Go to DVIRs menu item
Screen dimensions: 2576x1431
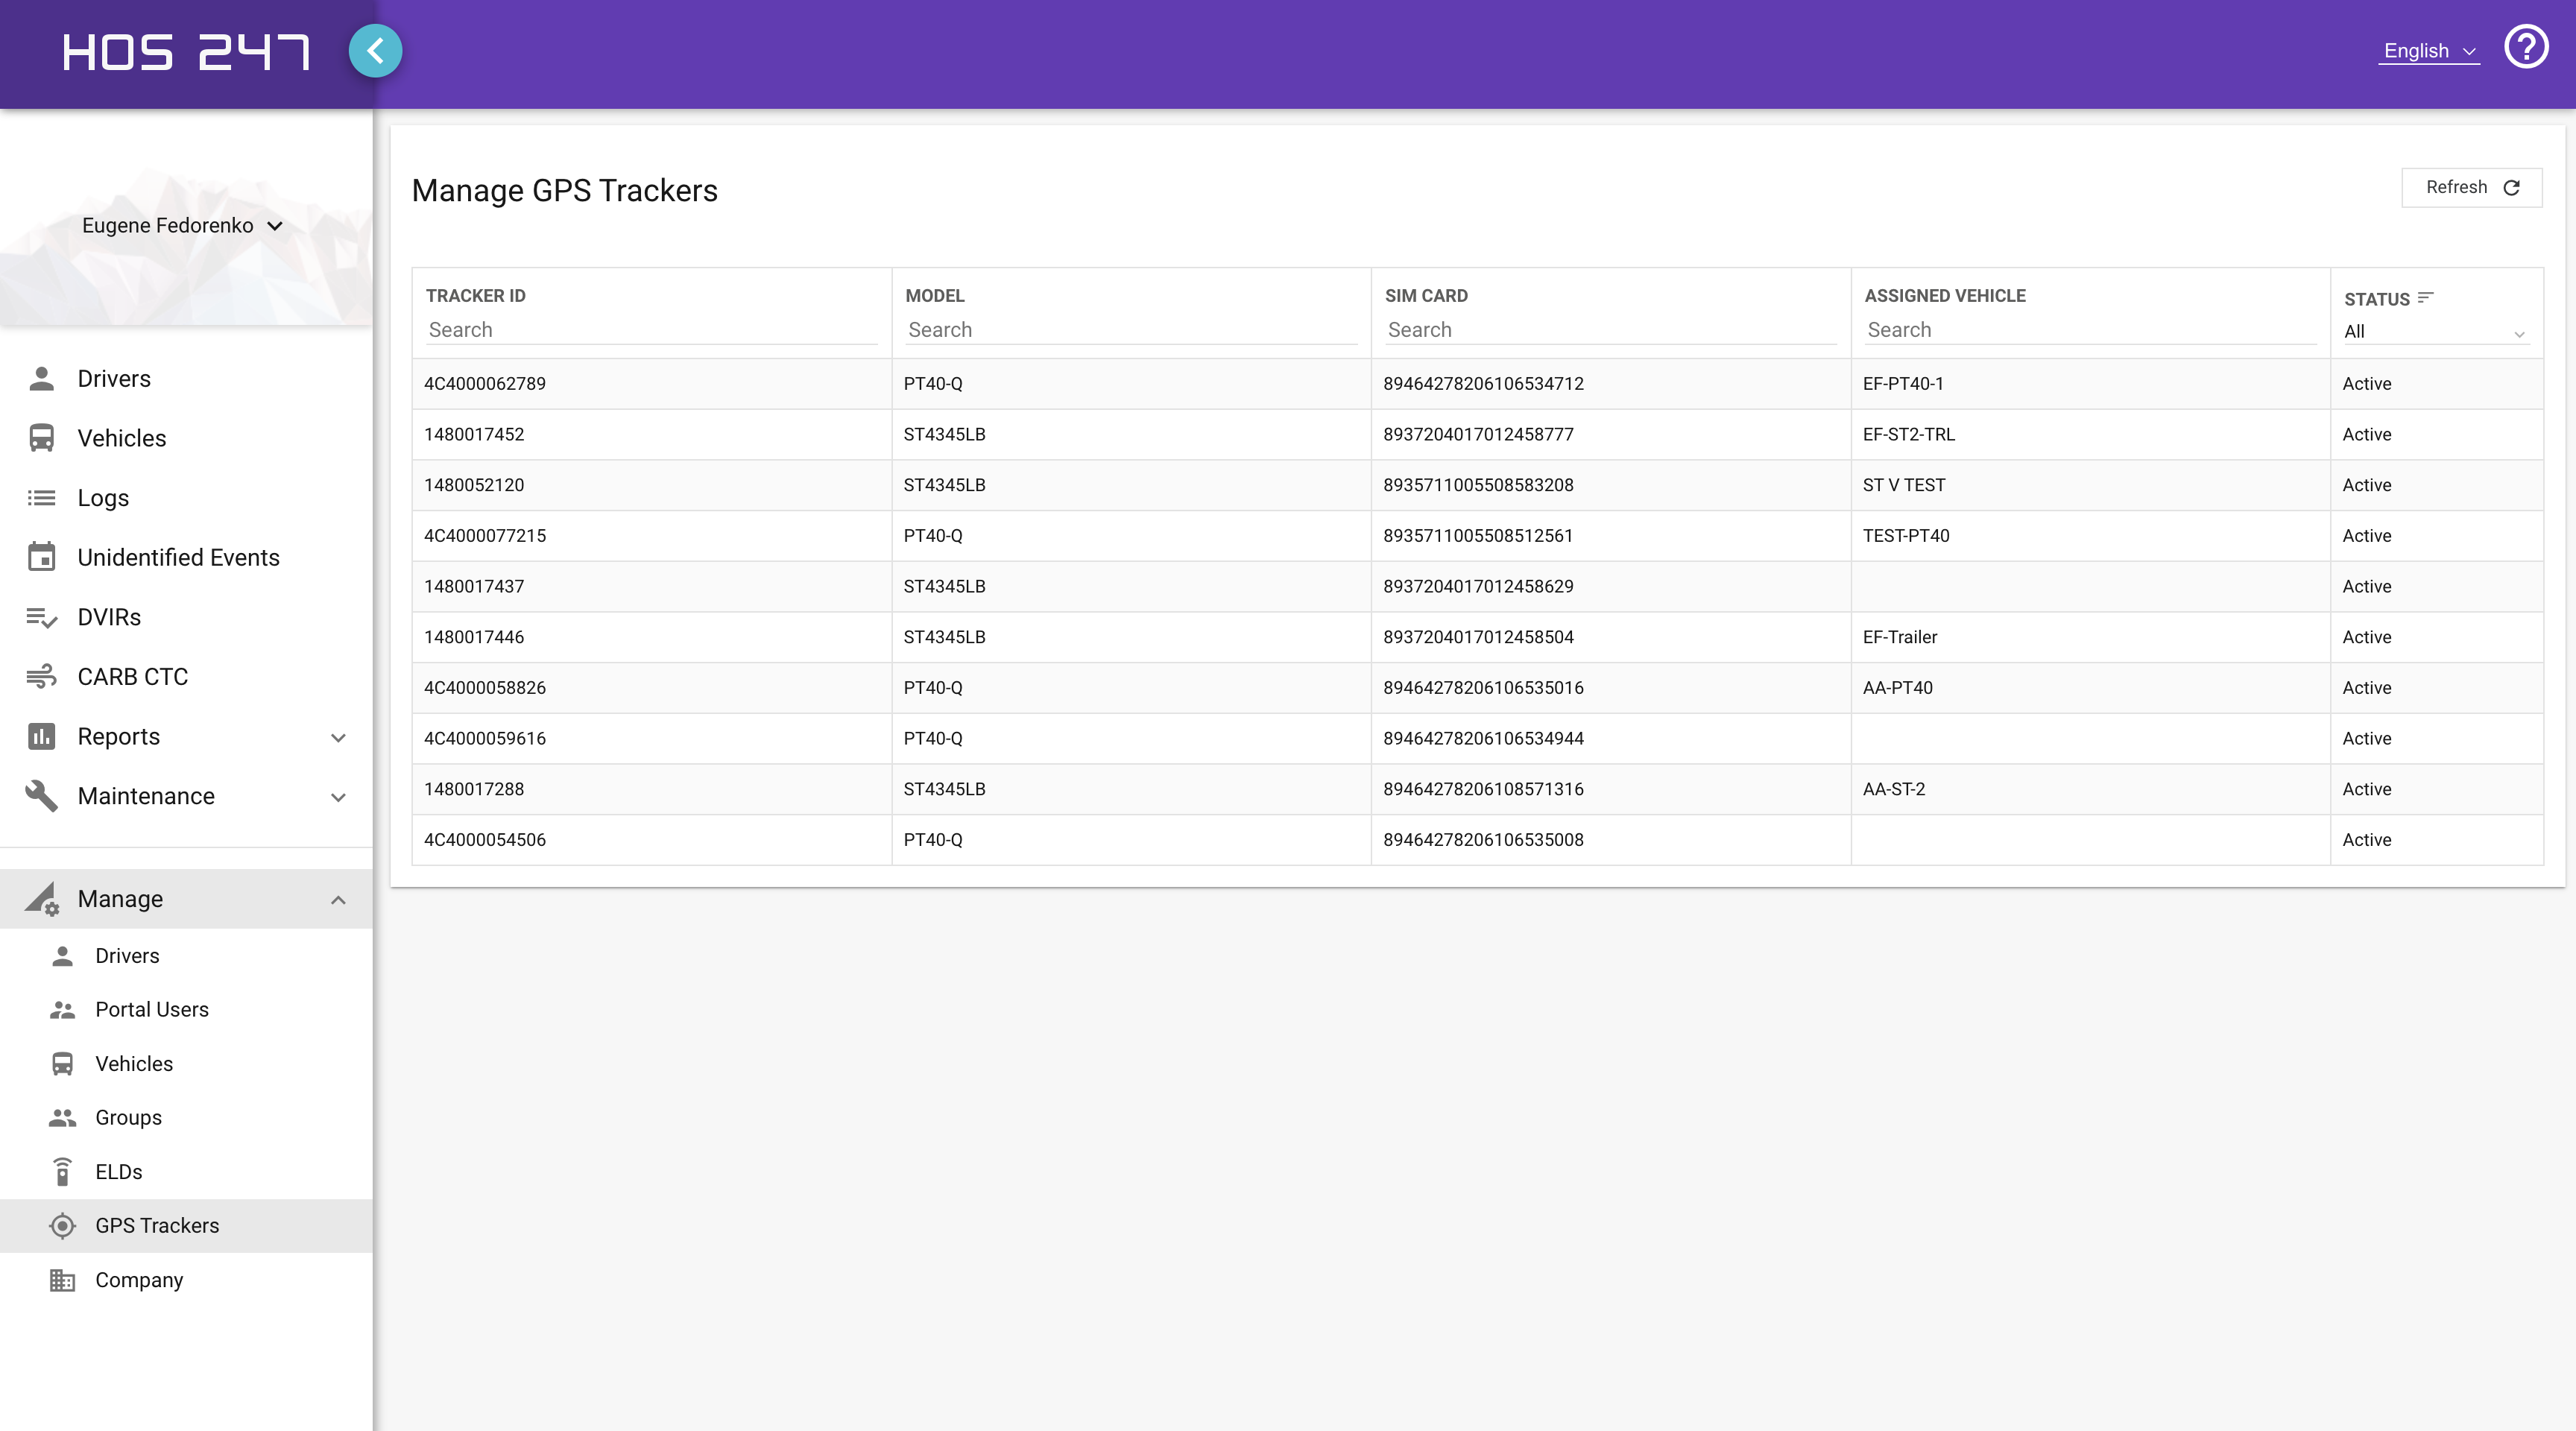186,617
